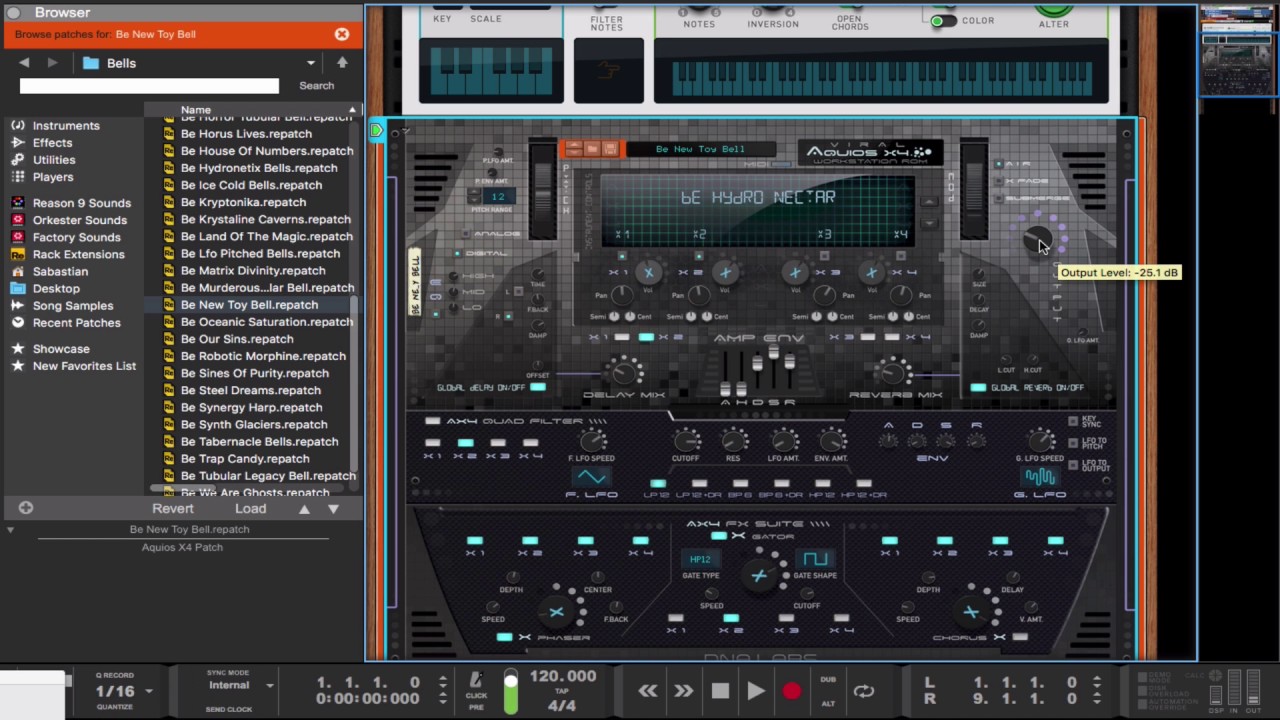Image resolution: width=1280 pixels, height=720 pixels.
Task: Enable the LFO to Output checkbox
Action: click(1073, 464)
